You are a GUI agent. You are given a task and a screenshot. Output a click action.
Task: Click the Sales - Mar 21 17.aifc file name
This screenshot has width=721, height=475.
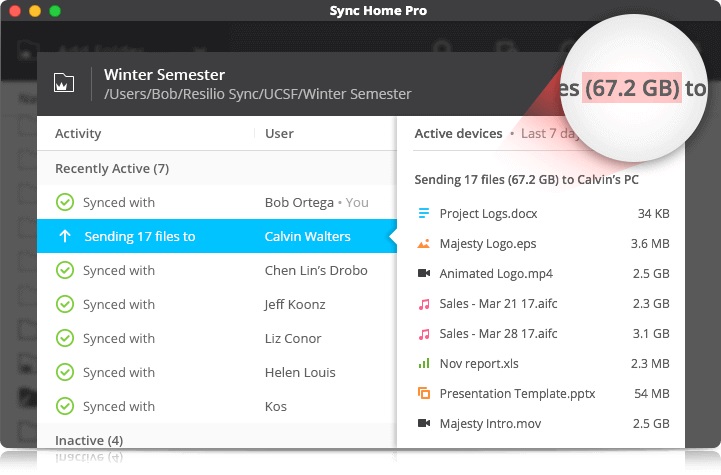[x=498, y=303]
